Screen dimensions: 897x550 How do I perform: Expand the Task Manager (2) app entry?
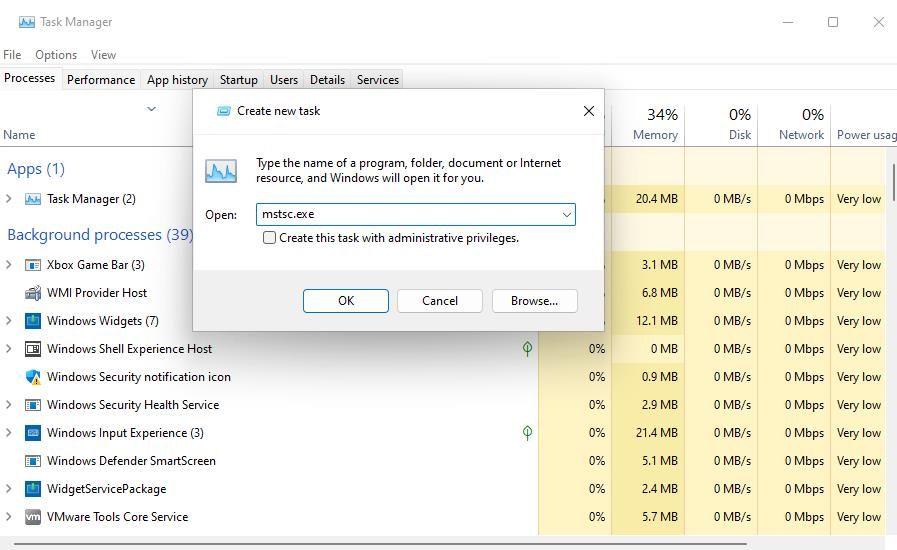tap(9, 199)
